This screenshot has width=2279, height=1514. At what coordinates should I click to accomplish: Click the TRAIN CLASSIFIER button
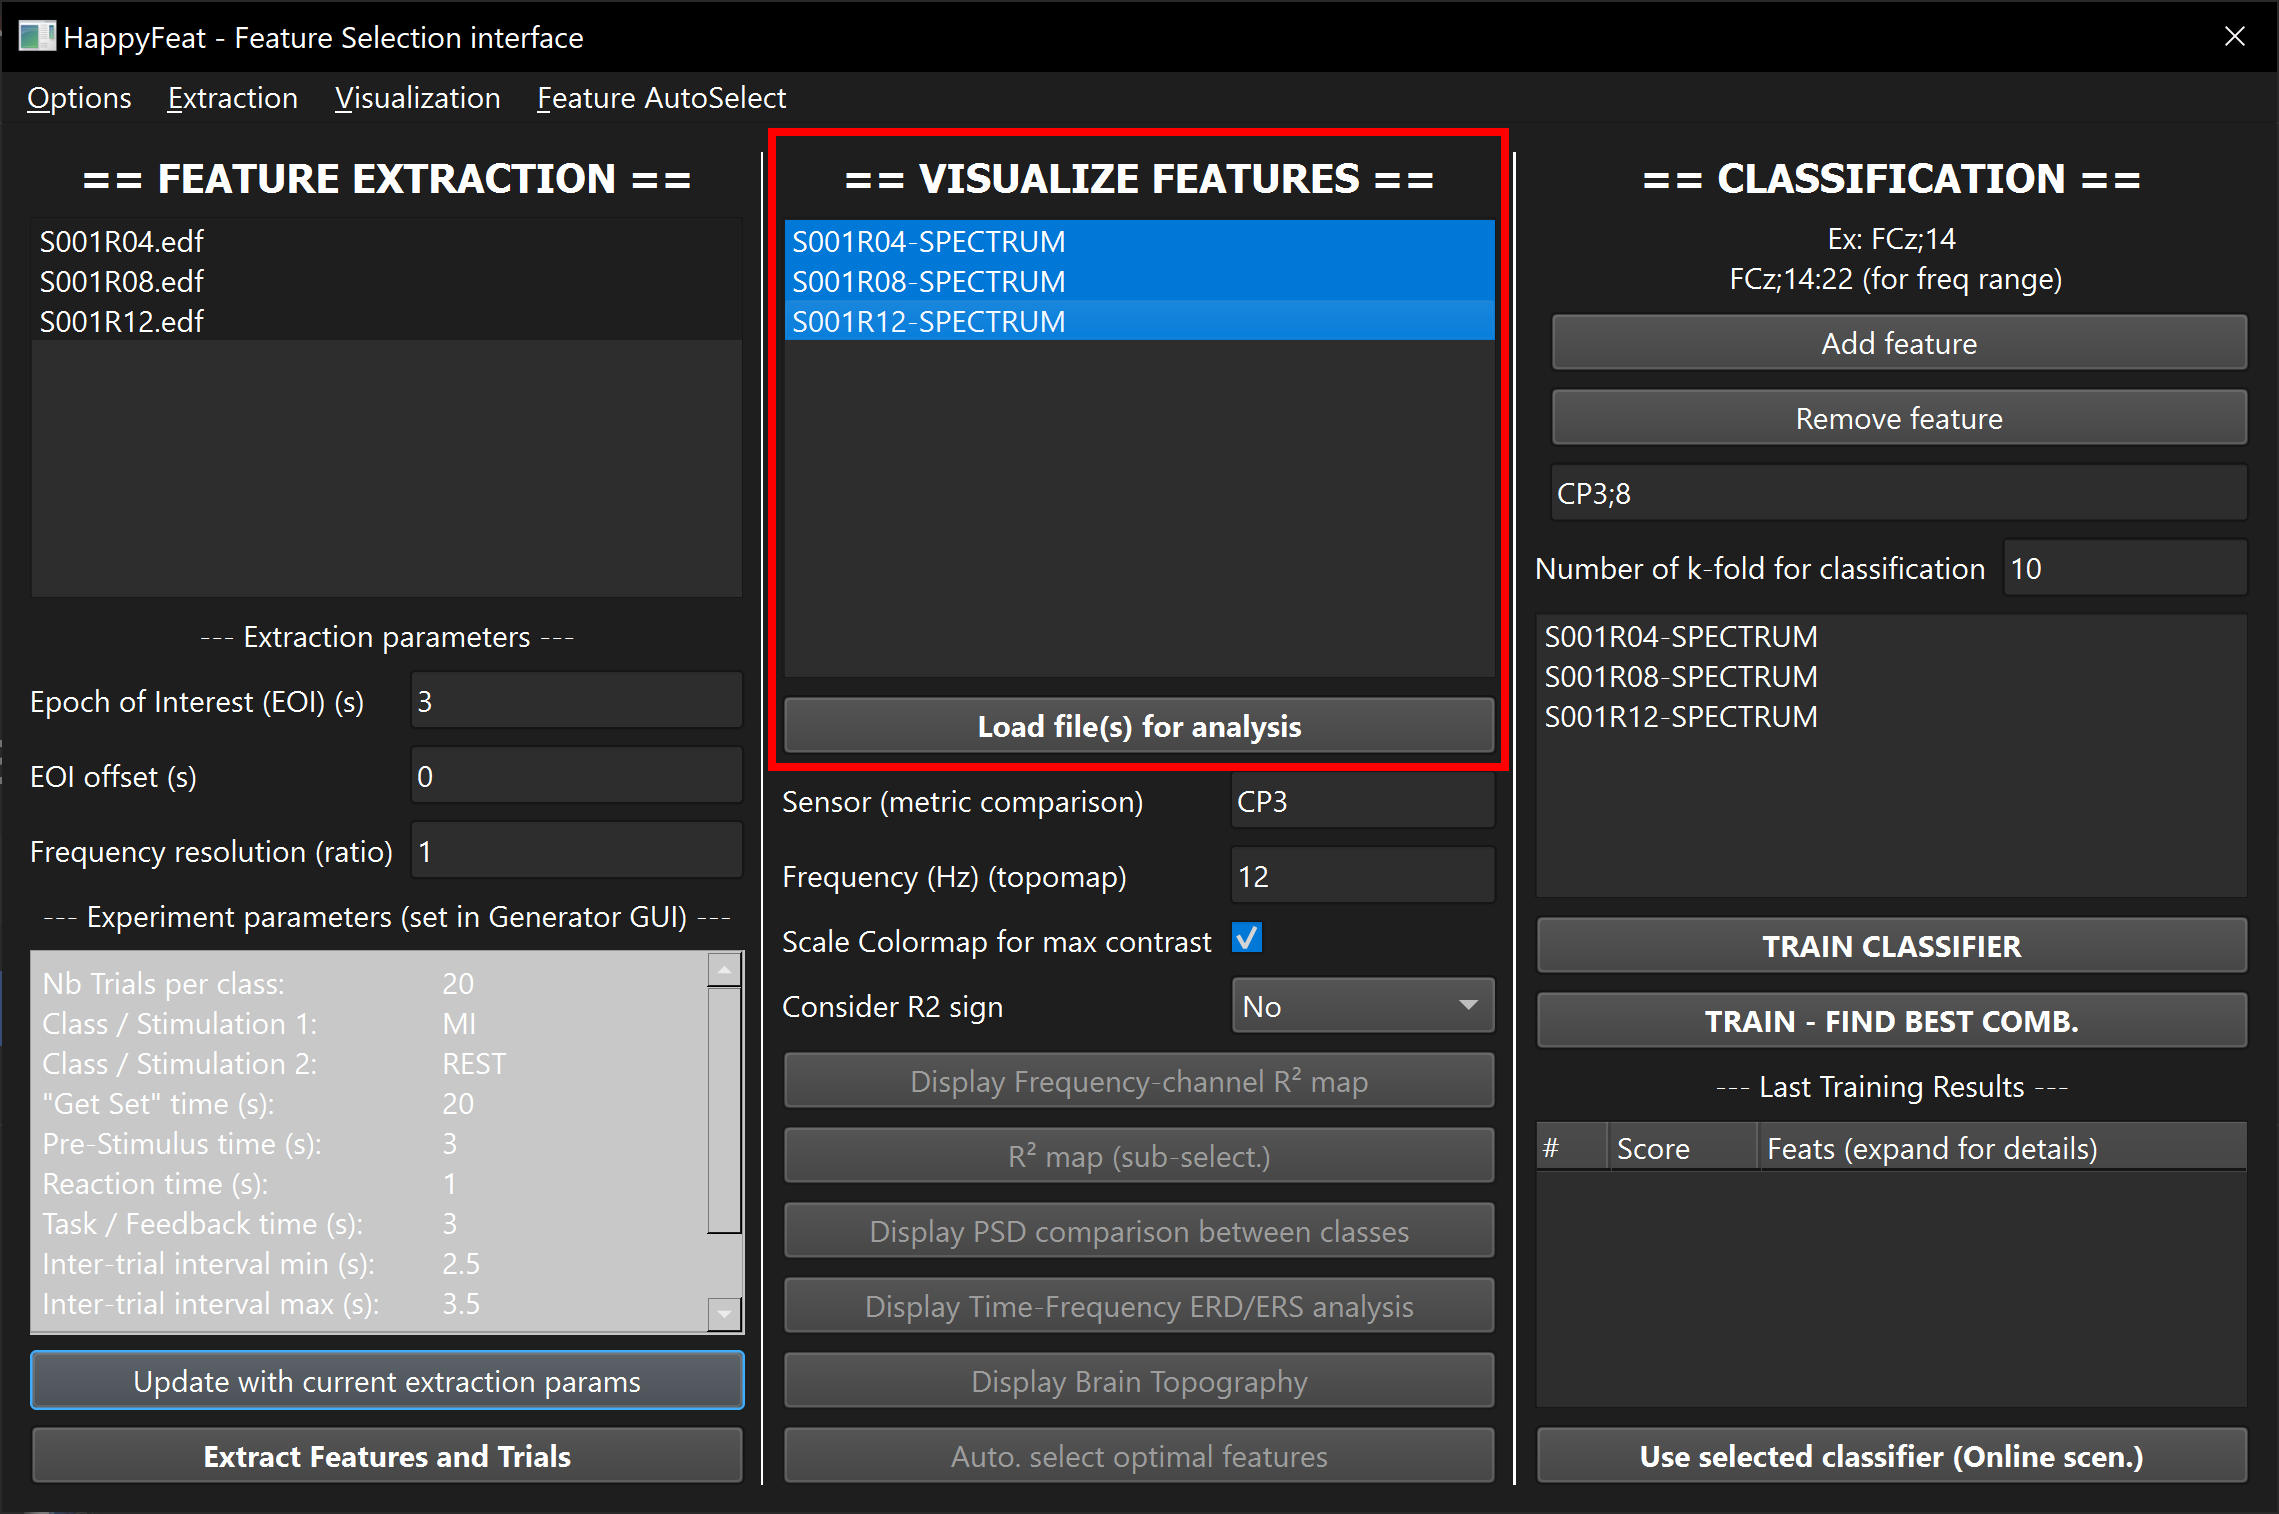1891,946
